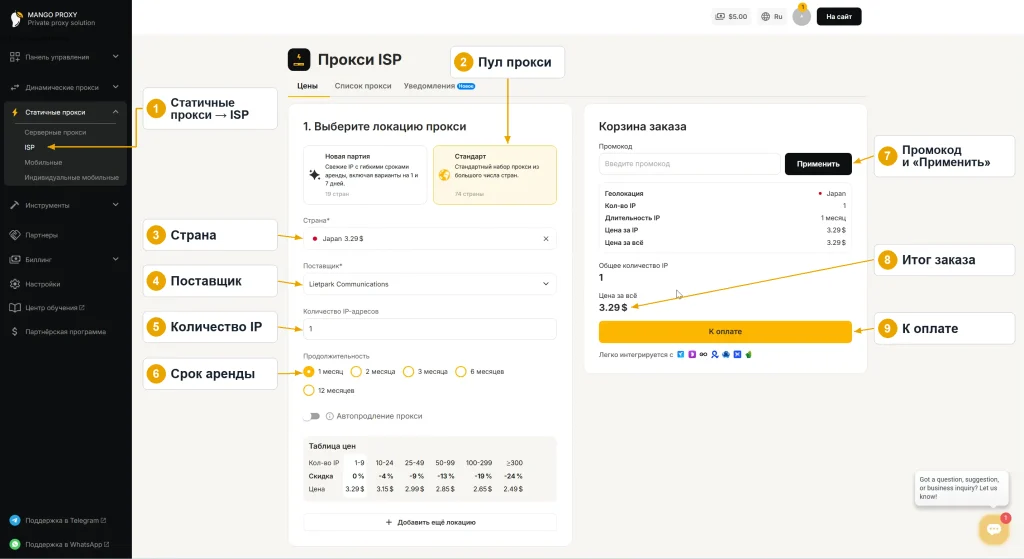Choose the Стандарт proxy pool card
This screenshot has height=559, width=1024.
(x=495, y=175)
